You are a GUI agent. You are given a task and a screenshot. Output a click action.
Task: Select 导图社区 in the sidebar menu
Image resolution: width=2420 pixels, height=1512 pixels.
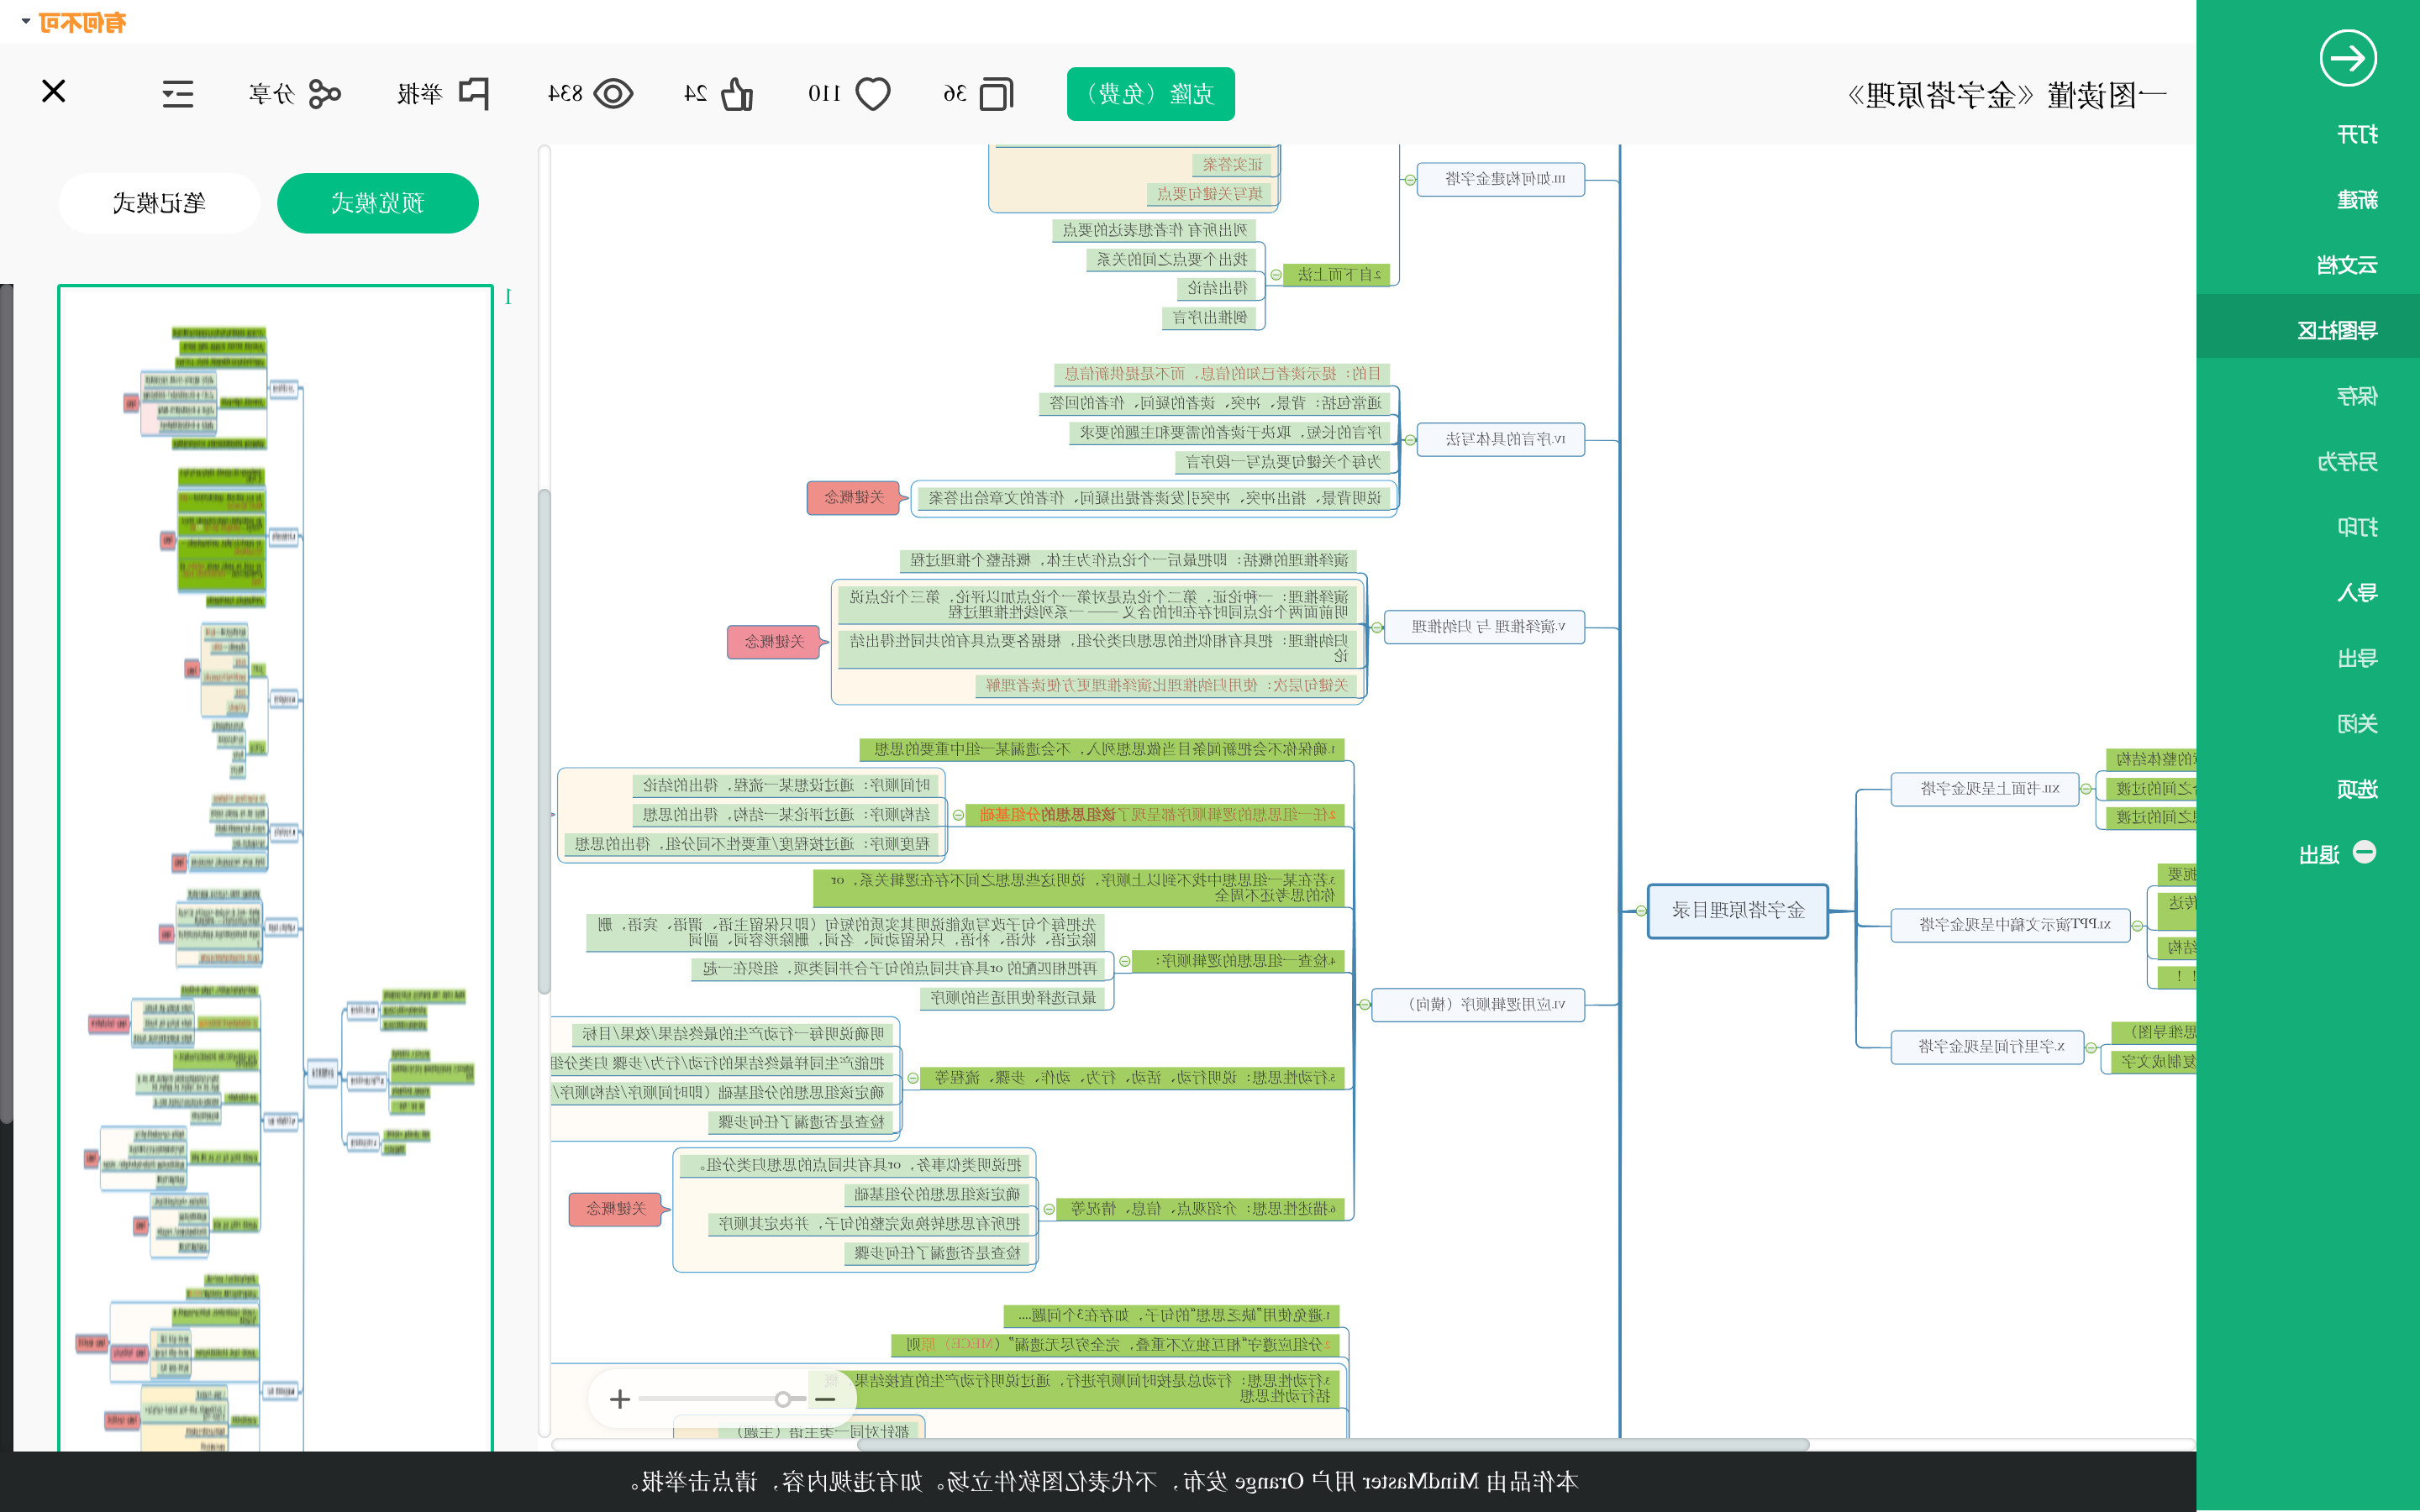pos(2337,330)
